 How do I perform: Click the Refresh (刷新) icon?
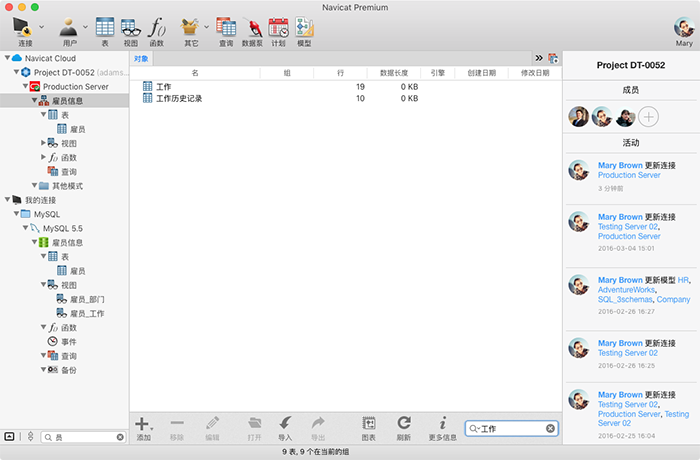click(x=404, y=423)
